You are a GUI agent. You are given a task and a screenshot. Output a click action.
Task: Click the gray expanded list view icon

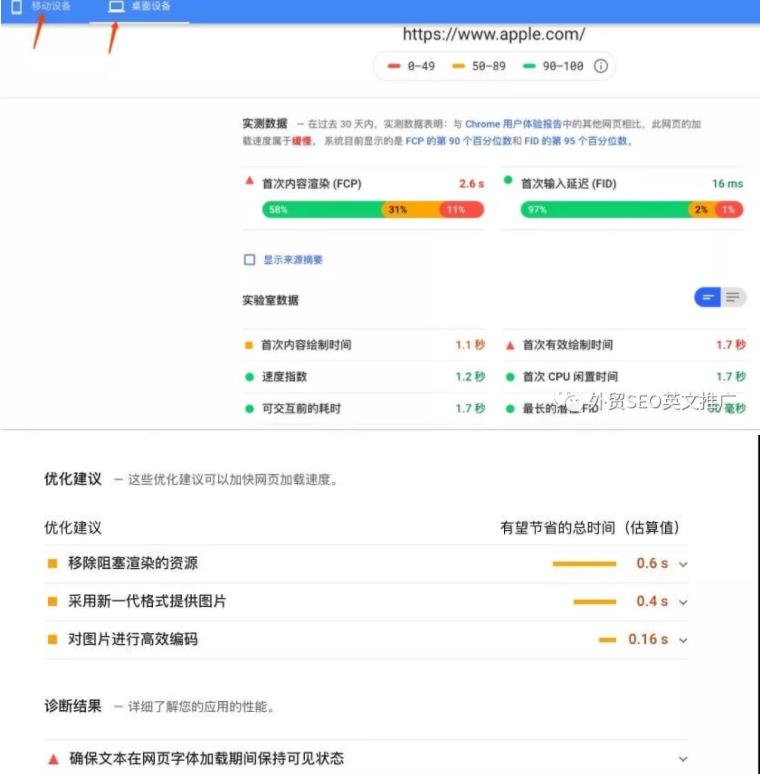pyautogui.click(x=734, y=297)
